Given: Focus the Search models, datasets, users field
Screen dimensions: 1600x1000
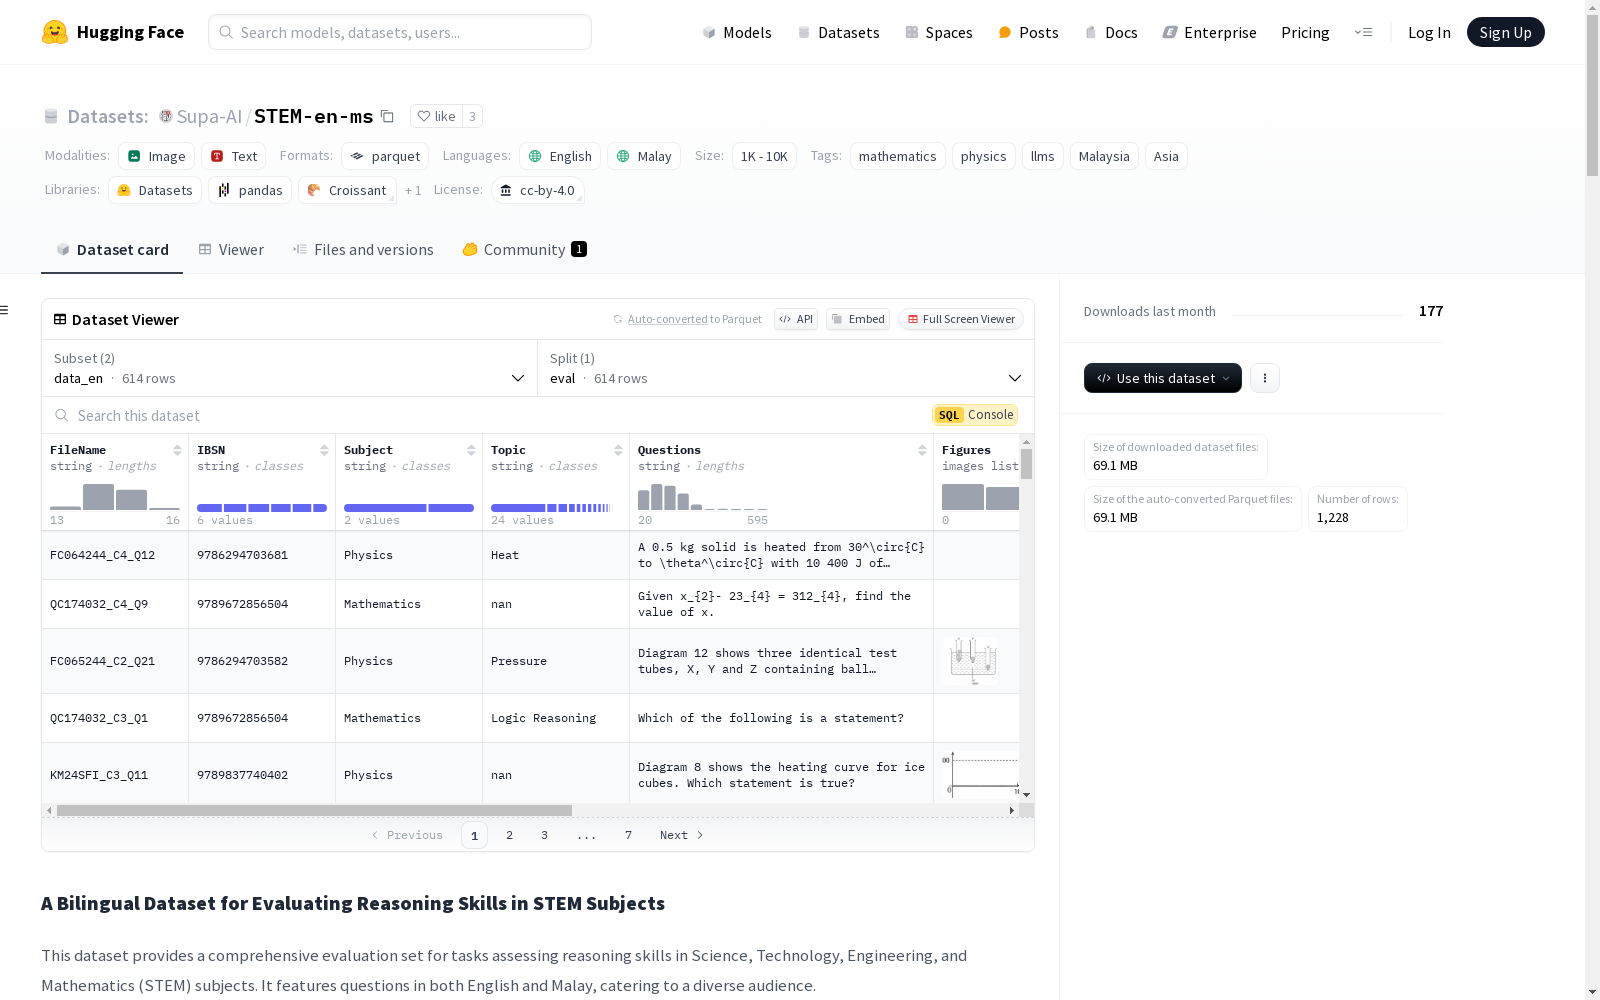Looking at the screenshot, I should click(x=400, y=32).
